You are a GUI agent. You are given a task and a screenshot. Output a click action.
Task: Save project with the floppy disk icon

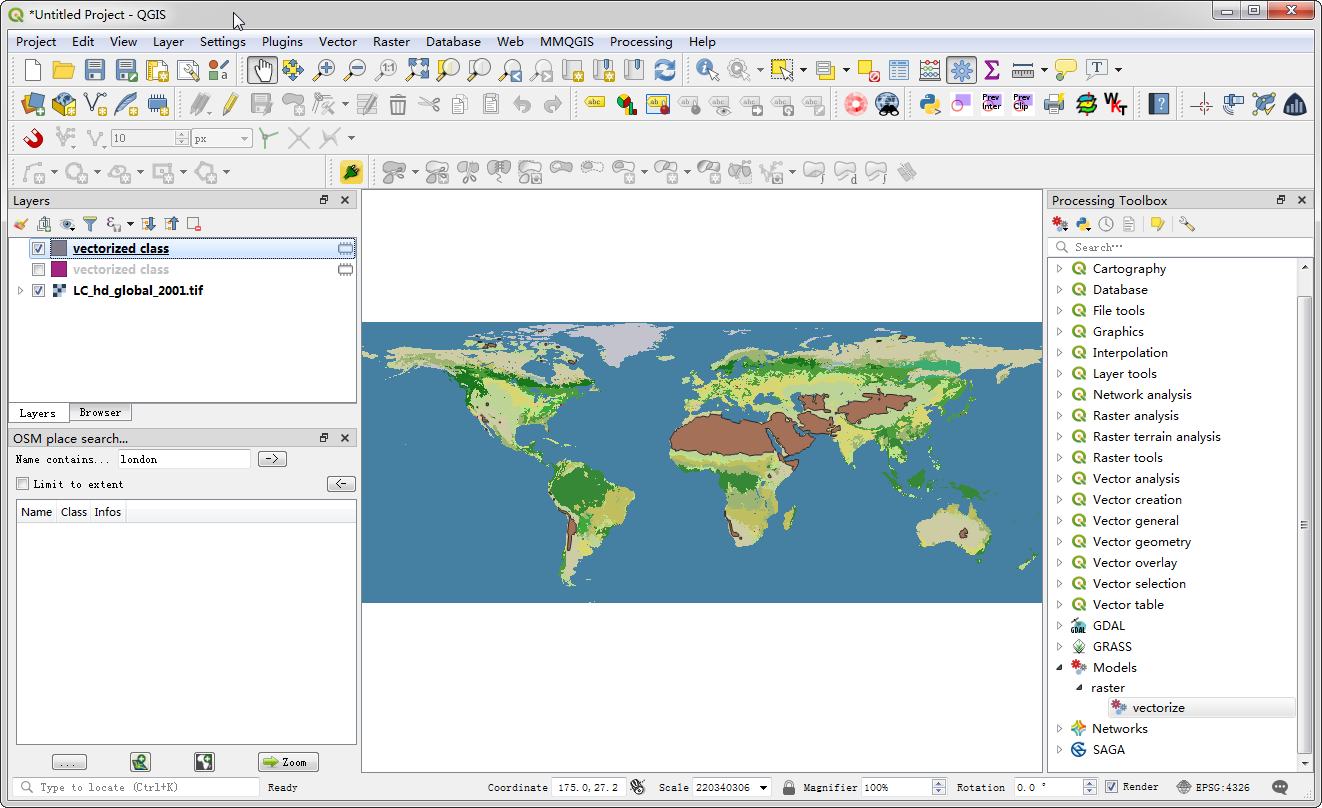point(95,70)
